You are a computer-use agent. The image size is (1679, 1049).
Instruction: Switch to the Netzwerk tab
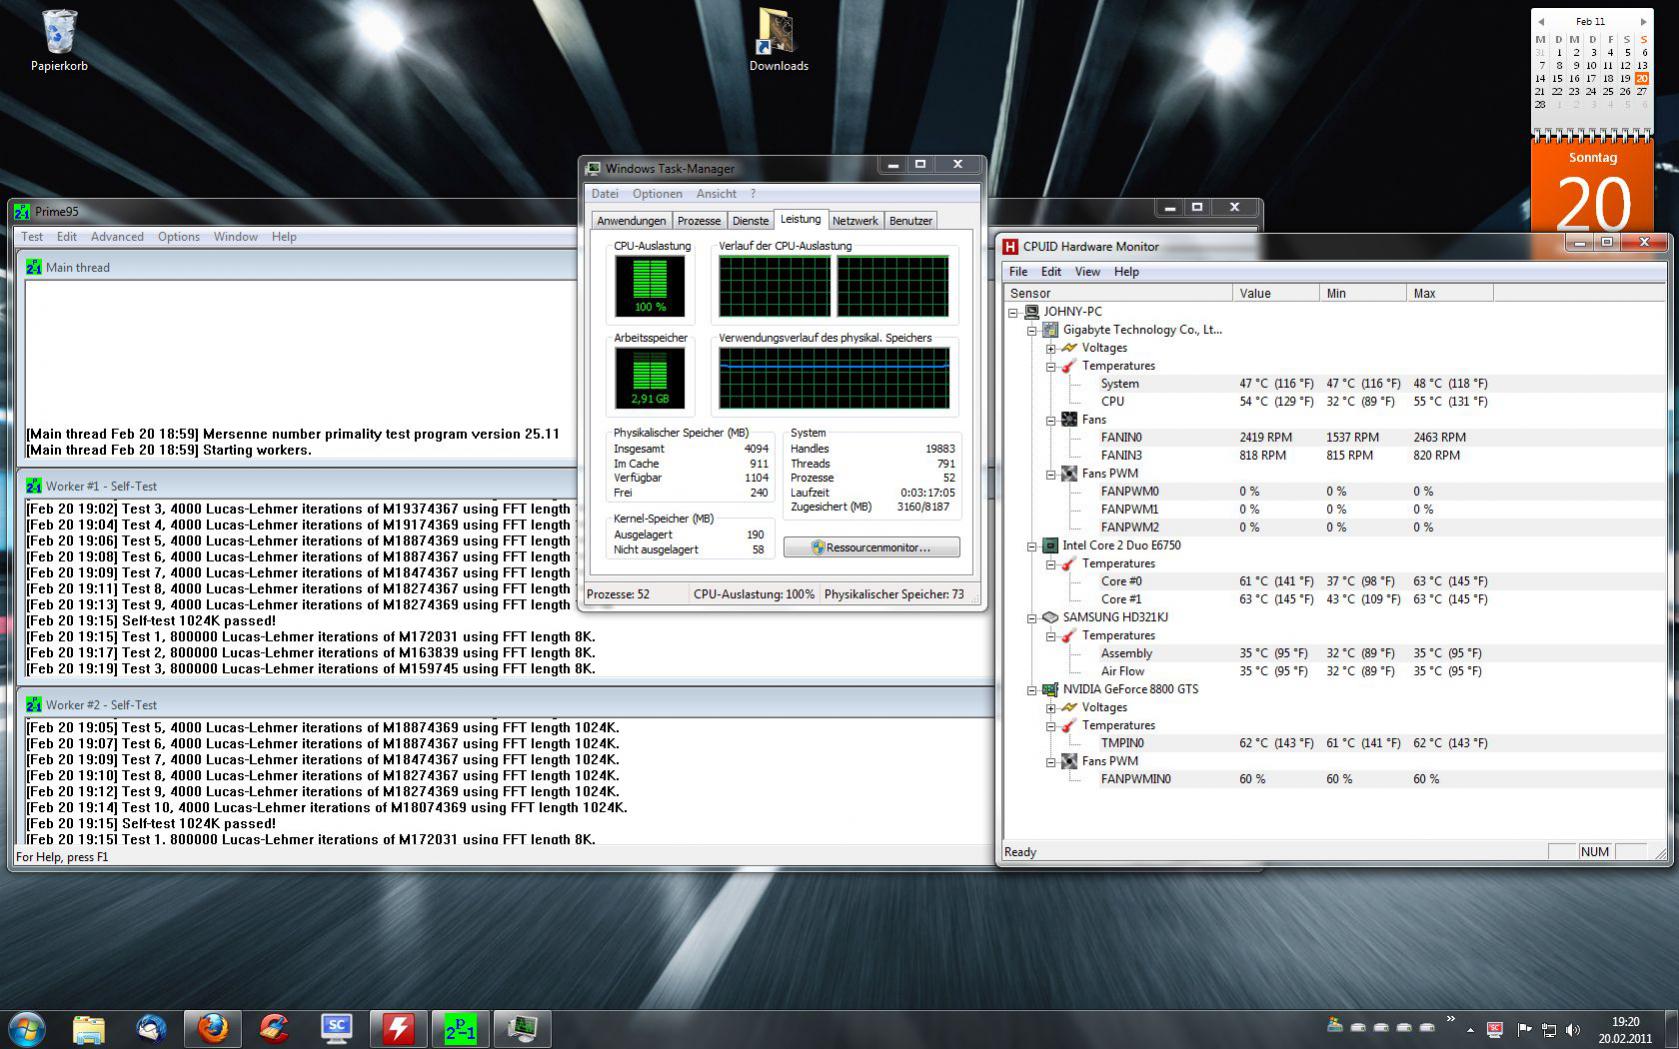tap(855, 221)
